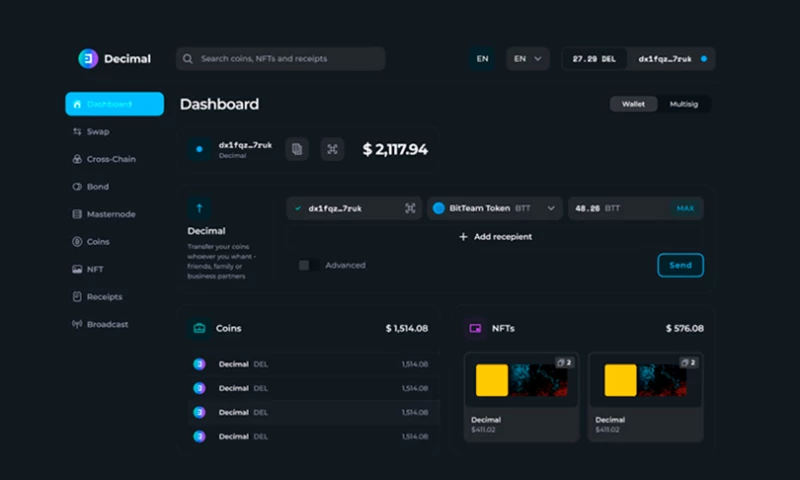Click the blue status dot in header
Screen dimensions: 800x480
[x=704, y=59]
